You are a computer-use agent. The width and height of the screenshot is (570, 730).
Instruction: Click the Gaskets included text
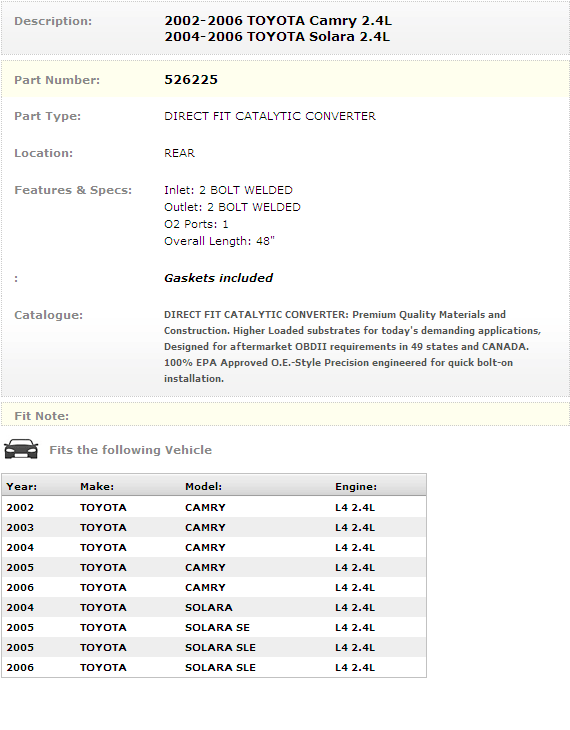218,278
